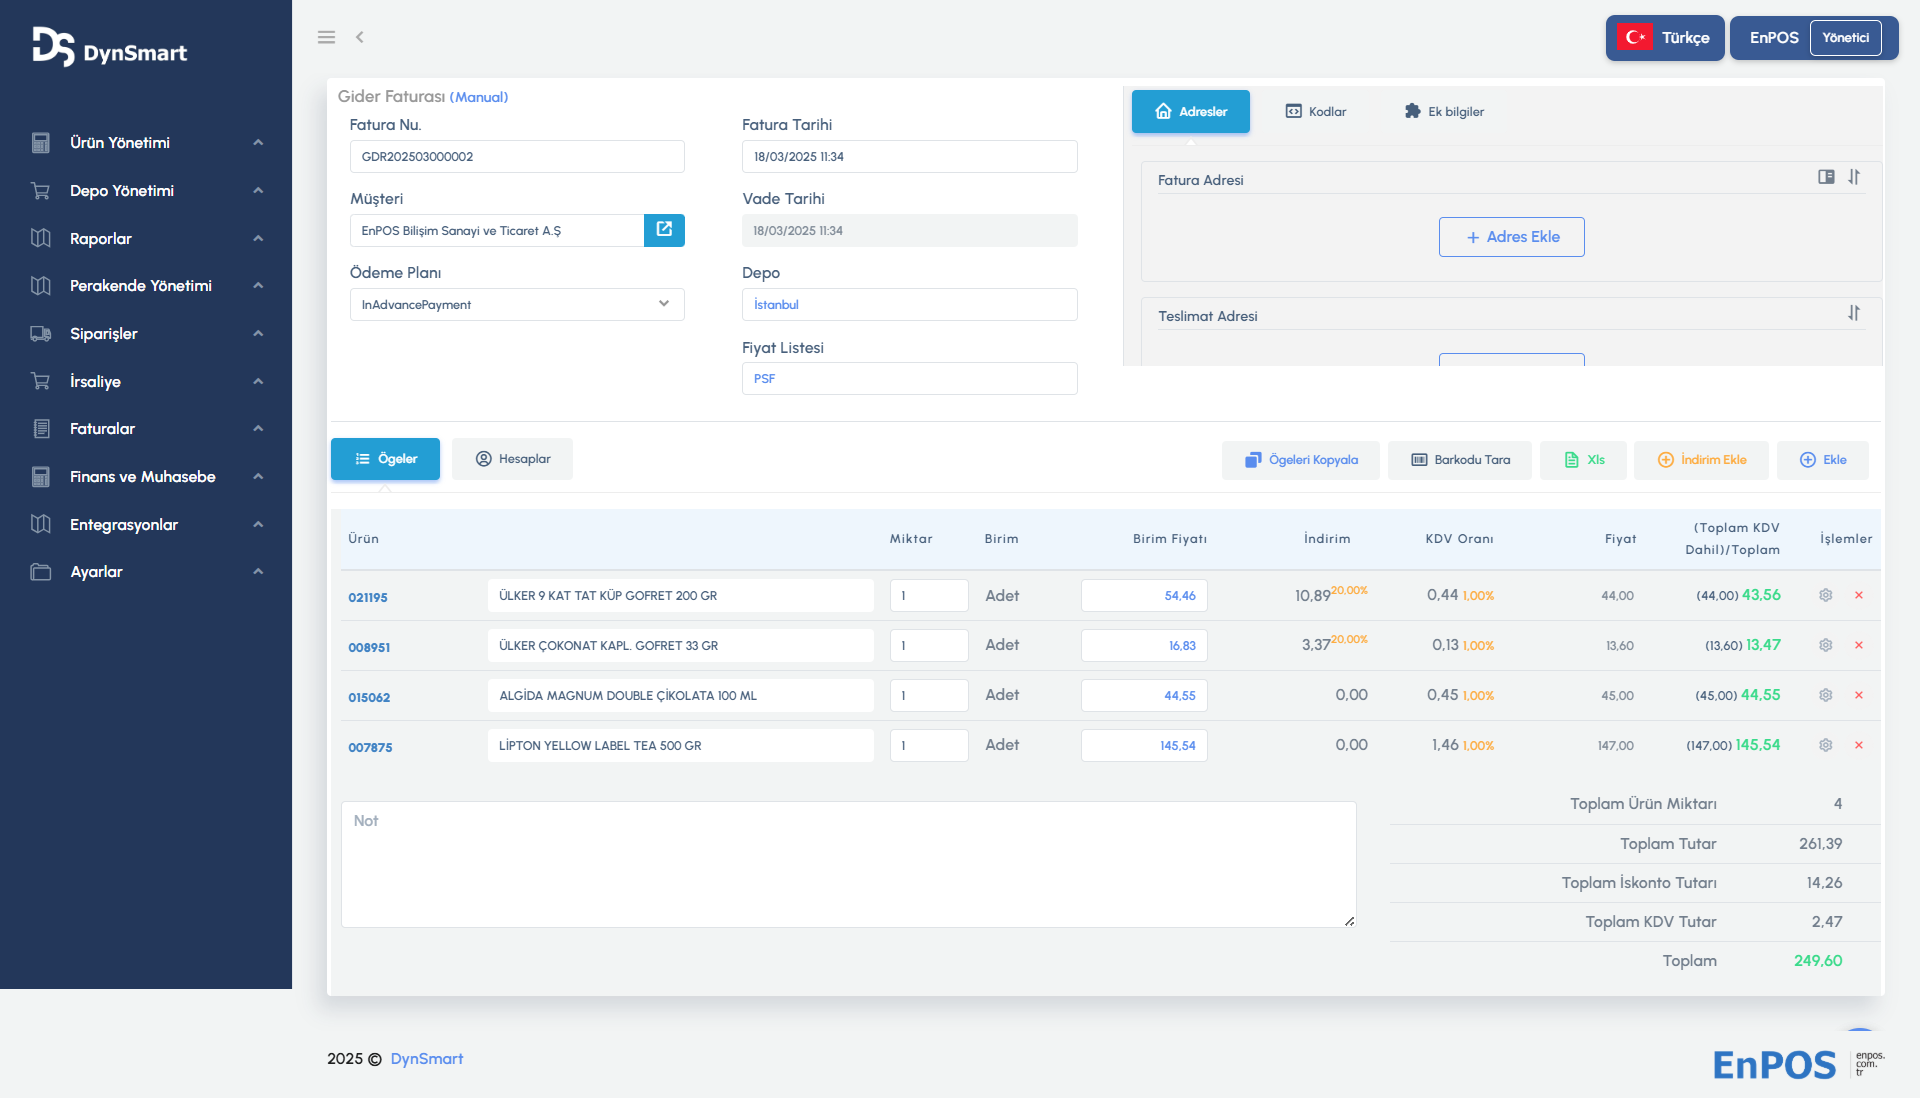Click the back arrow icon in header

[x=359, y=37]
